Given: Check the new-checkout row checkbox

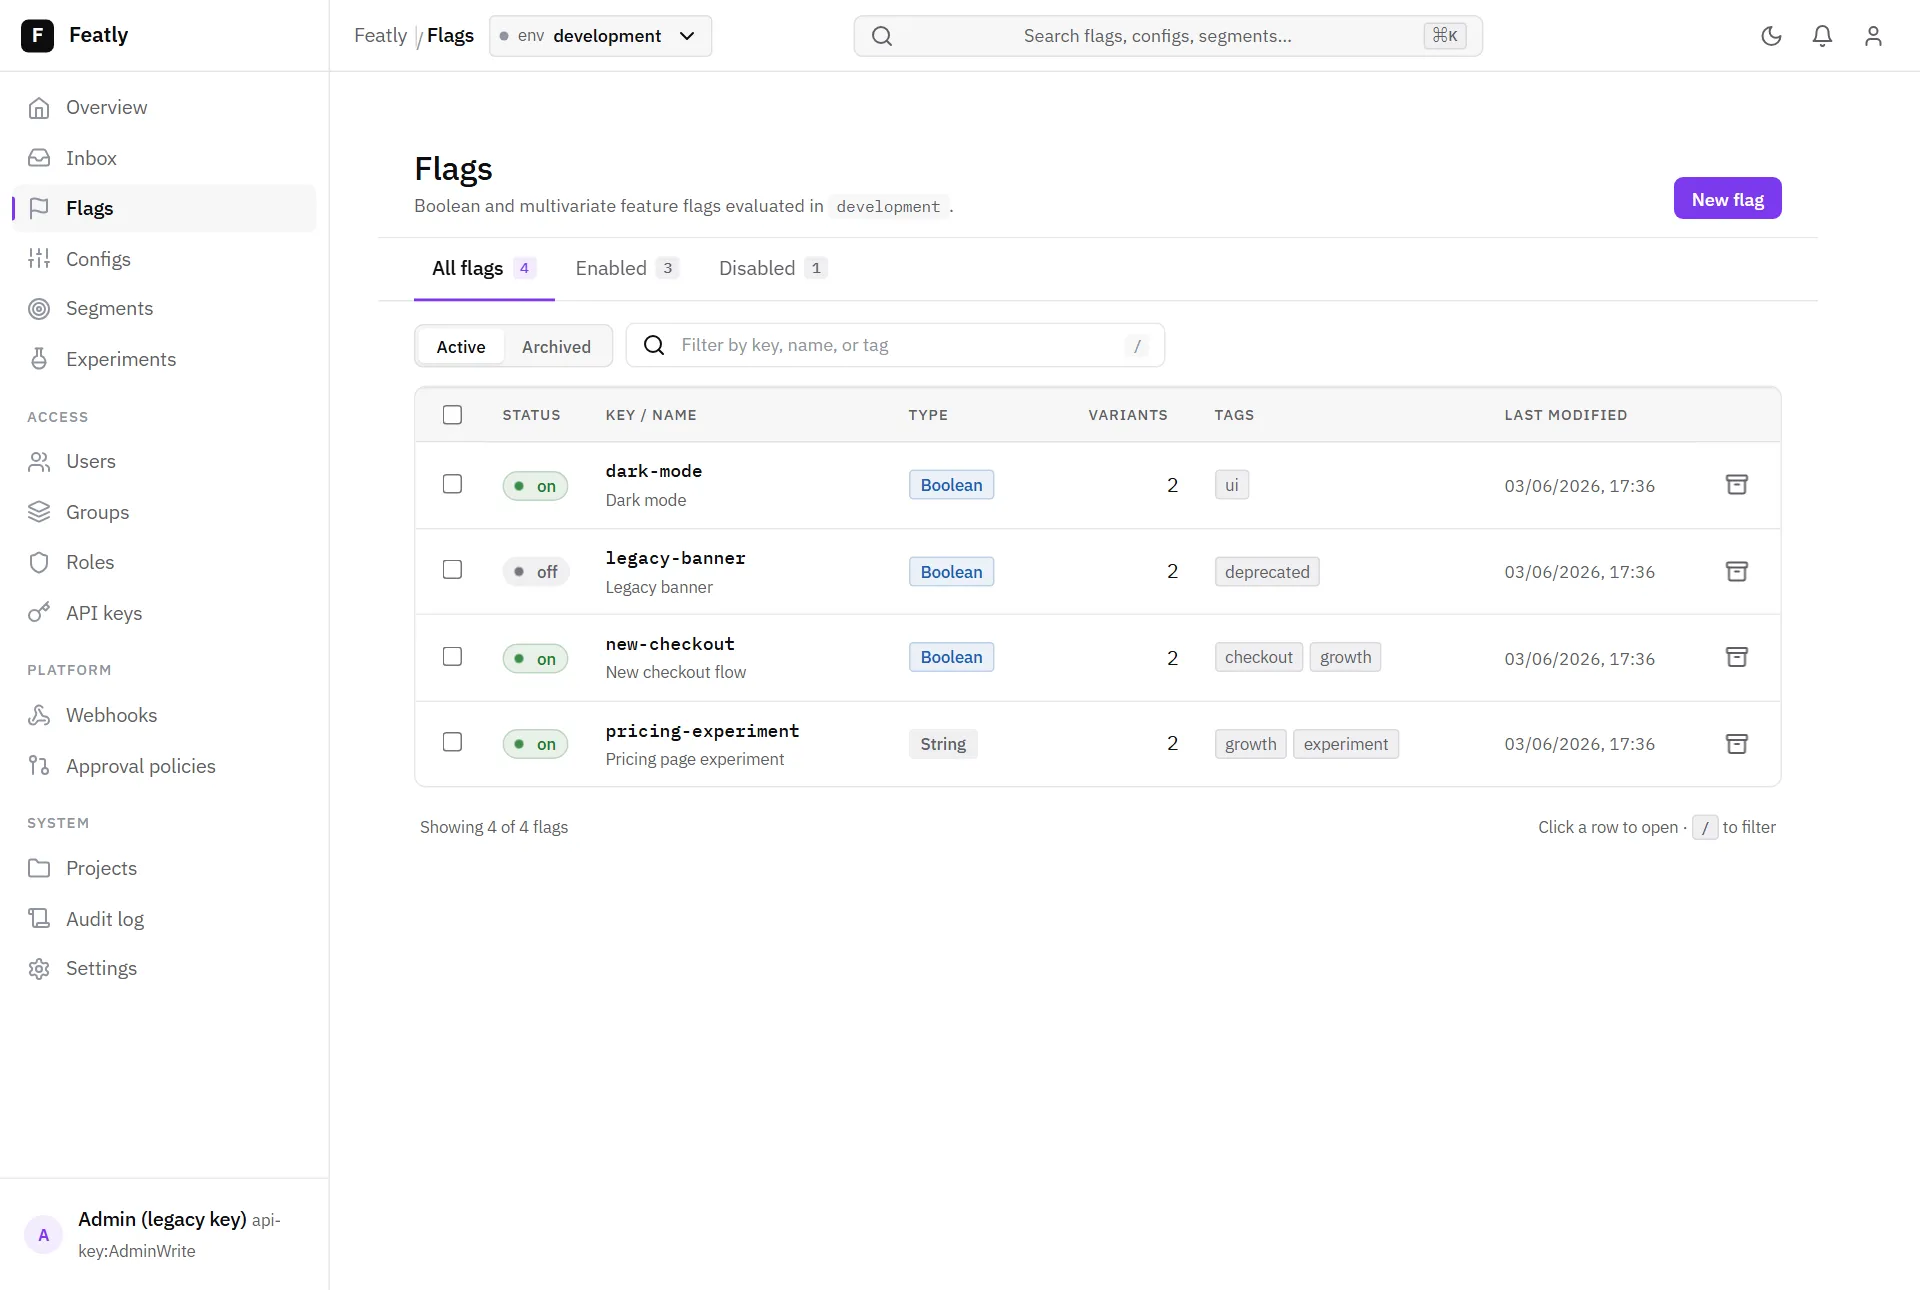Looking at the screenshot, I should pos(452,657).
